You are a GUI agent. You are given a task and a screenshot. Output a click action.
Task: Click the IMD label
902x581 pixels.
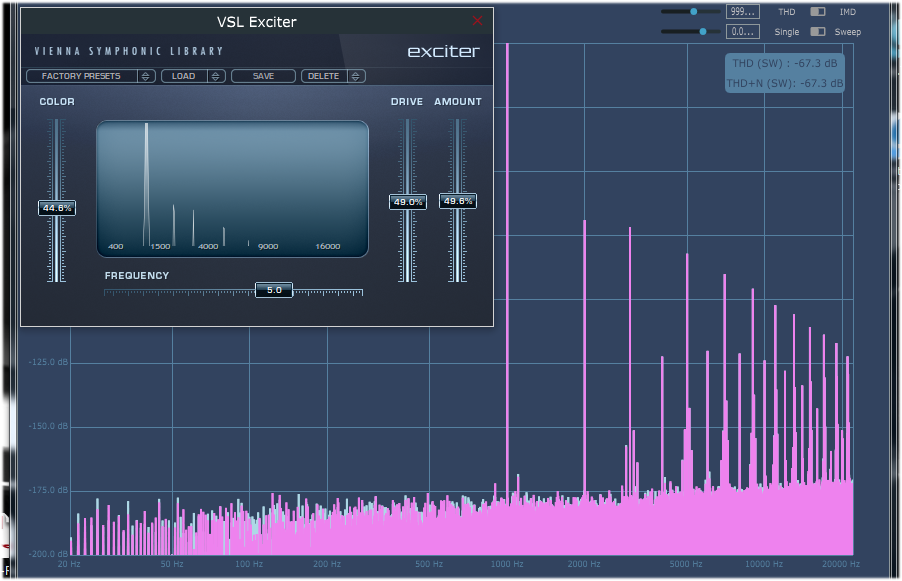tap(847, 12)
